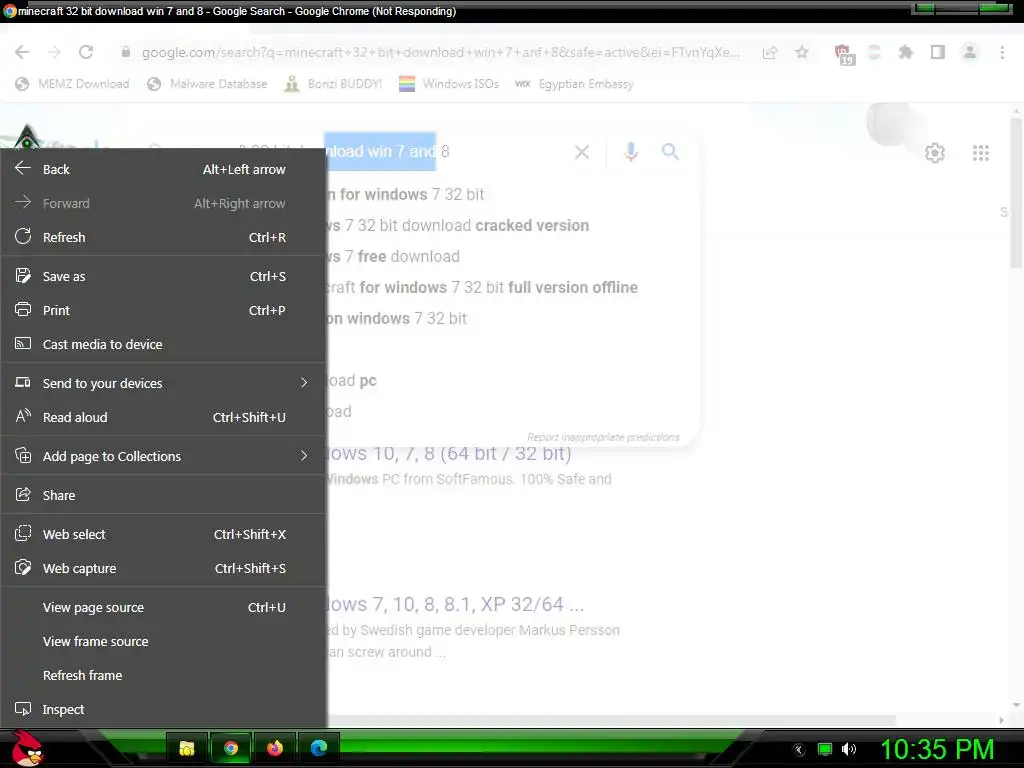Viewport: 1024px width, 768px height.
Task: Show hidden tray icons arrow
Action: point(799,750)
